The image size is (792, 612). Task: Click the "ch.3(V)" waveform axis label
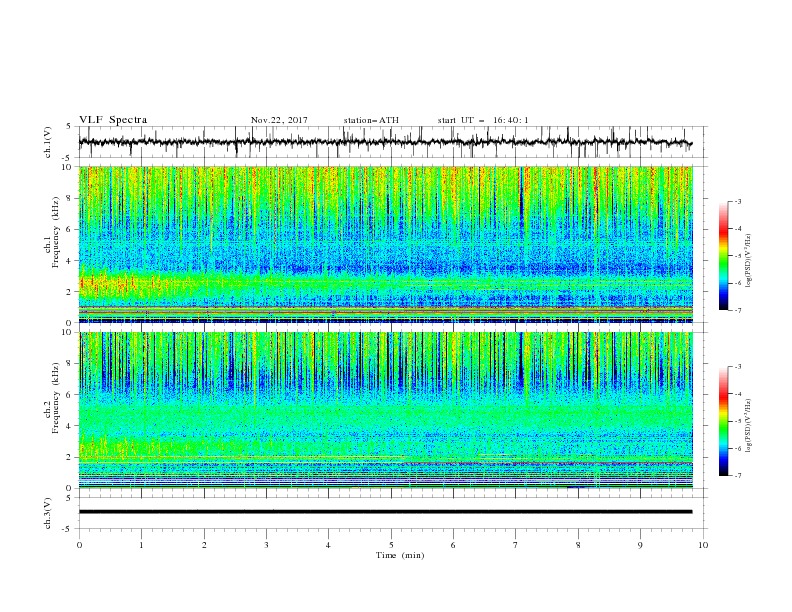(x=48, y=513)
